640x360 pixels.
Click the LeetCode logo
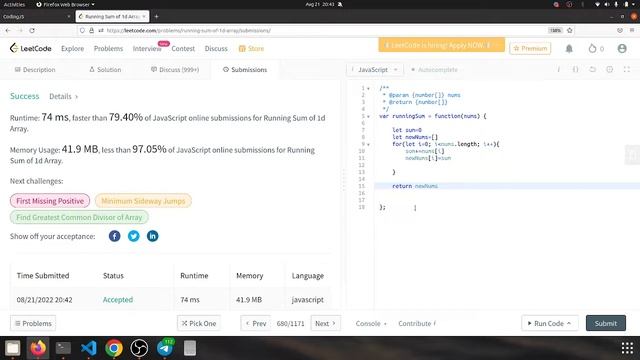[31, 48]
